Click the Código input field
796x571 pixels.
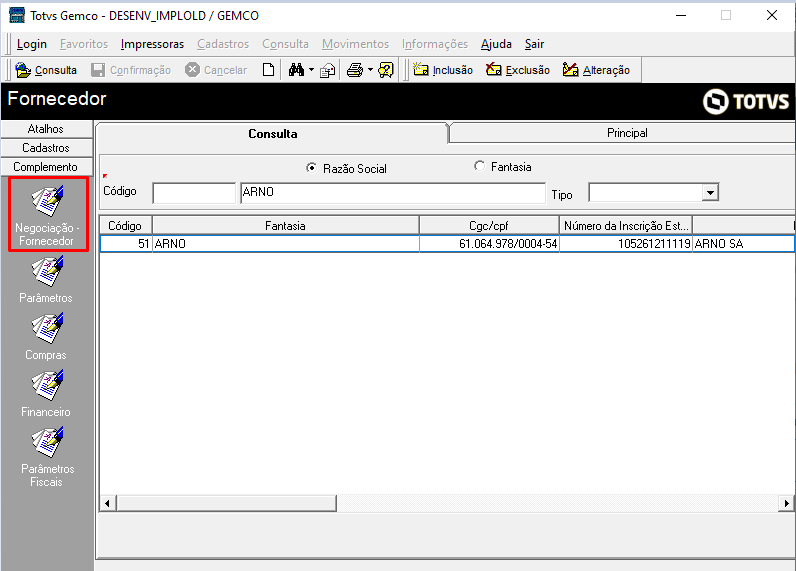194,193
